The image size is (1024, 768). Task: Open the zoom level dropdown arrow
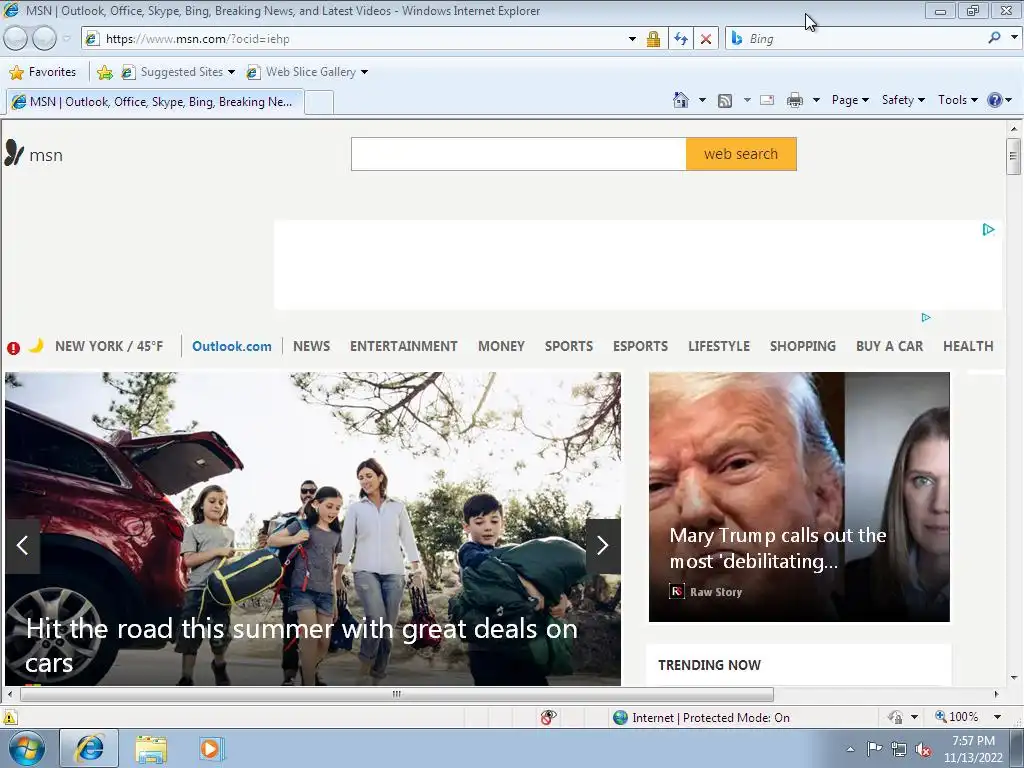coord(997,717)
